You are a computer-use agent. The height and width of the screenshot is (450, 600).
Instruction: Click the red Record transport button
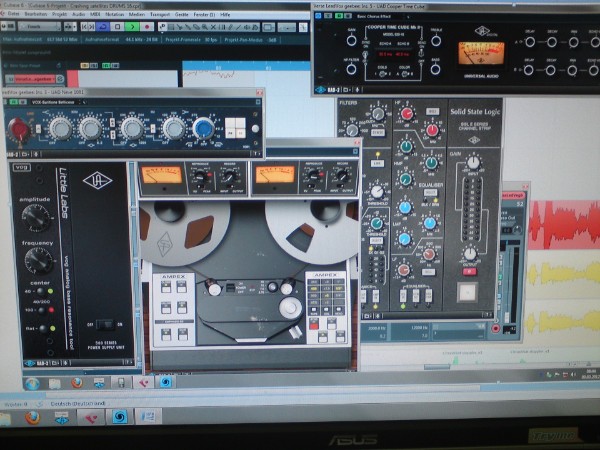(147, 26)
